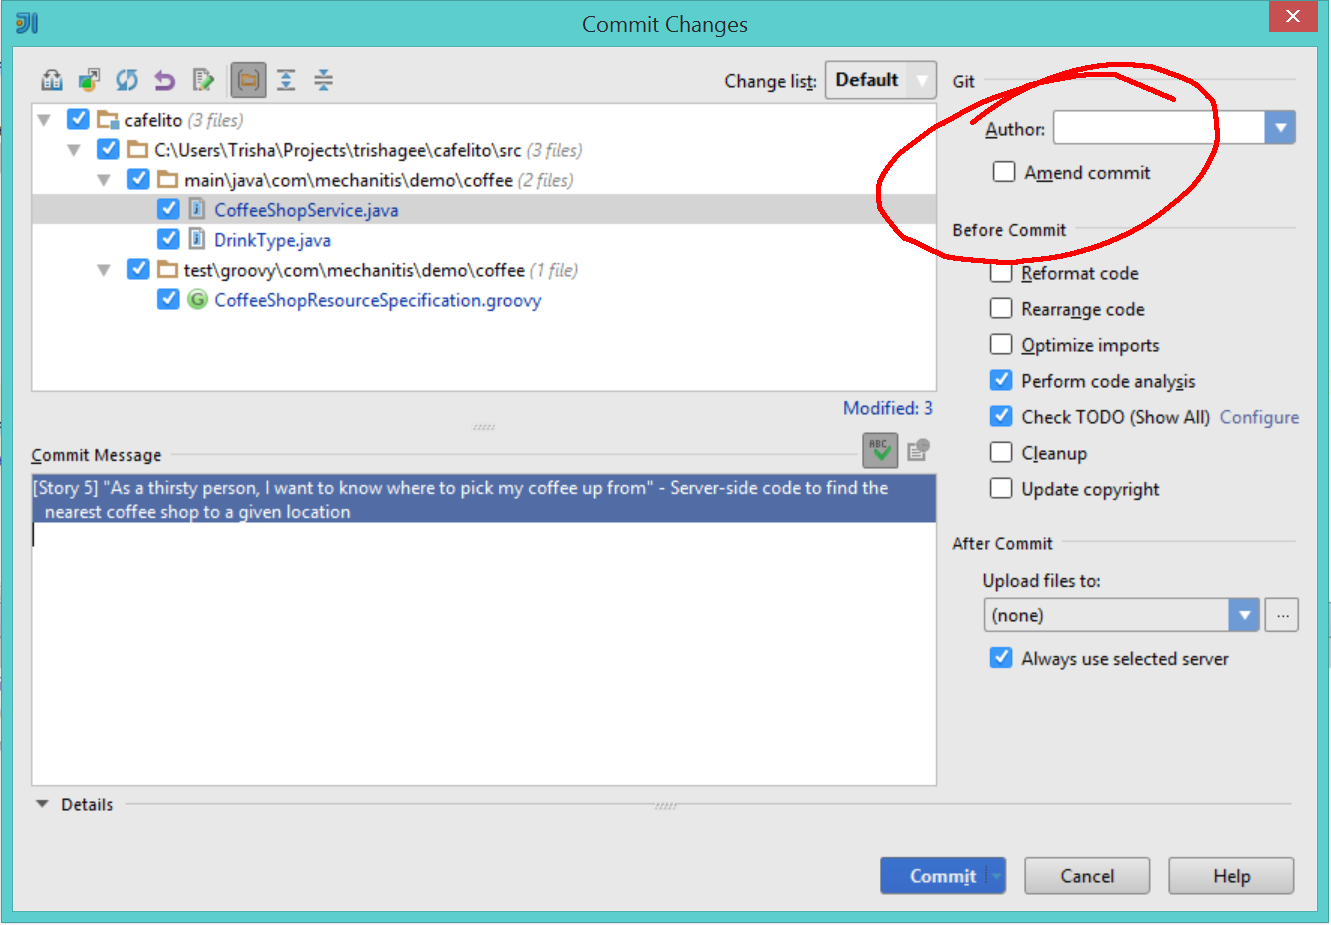Toggle the Group by Directory icon
This screenshot has height=925, width=1331.
(x=248, y=79)
